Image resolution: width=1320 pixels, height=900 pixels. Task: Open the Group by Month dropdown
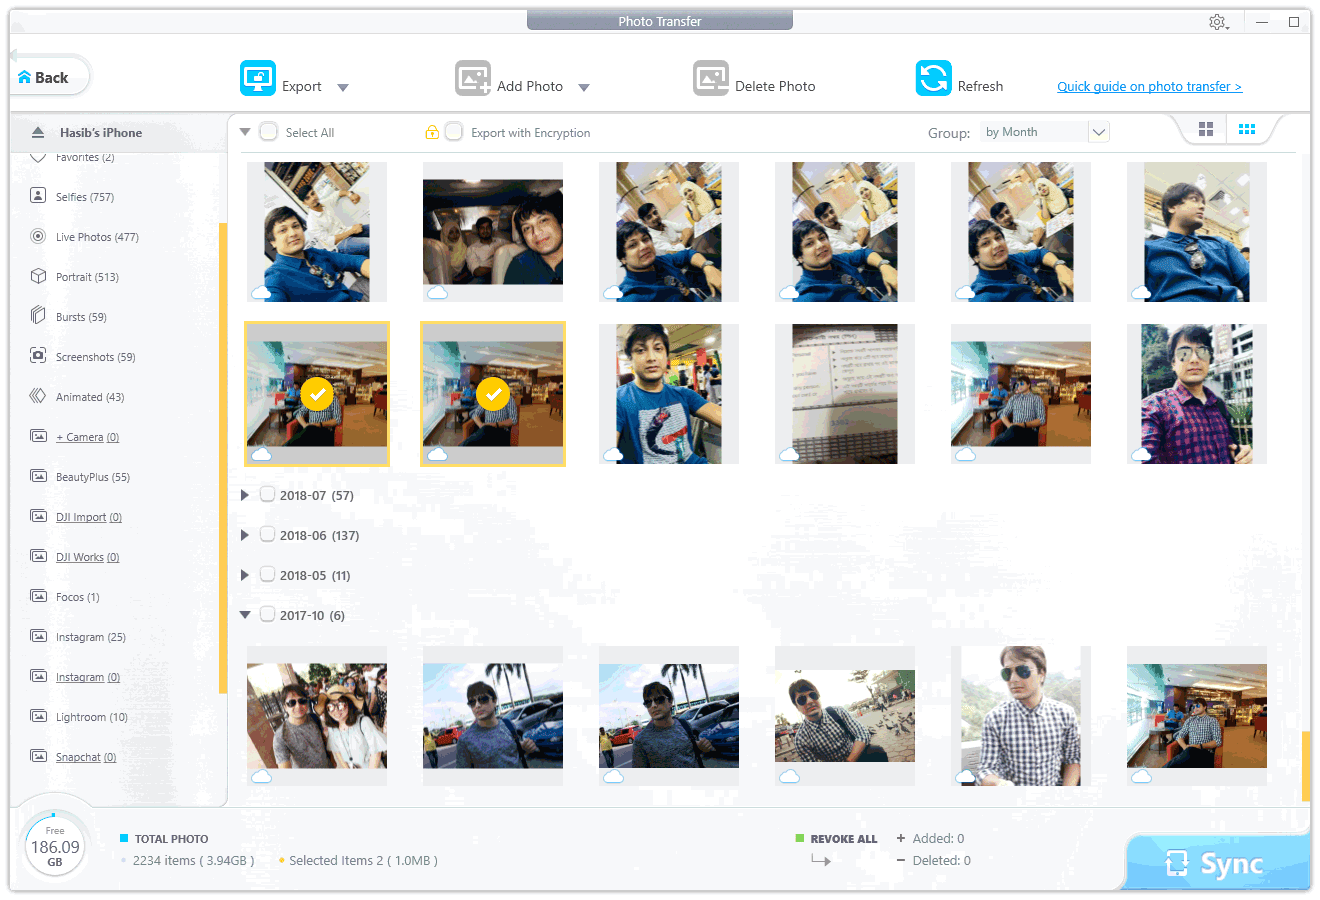pyautogui.click(x=1098, y=132)
